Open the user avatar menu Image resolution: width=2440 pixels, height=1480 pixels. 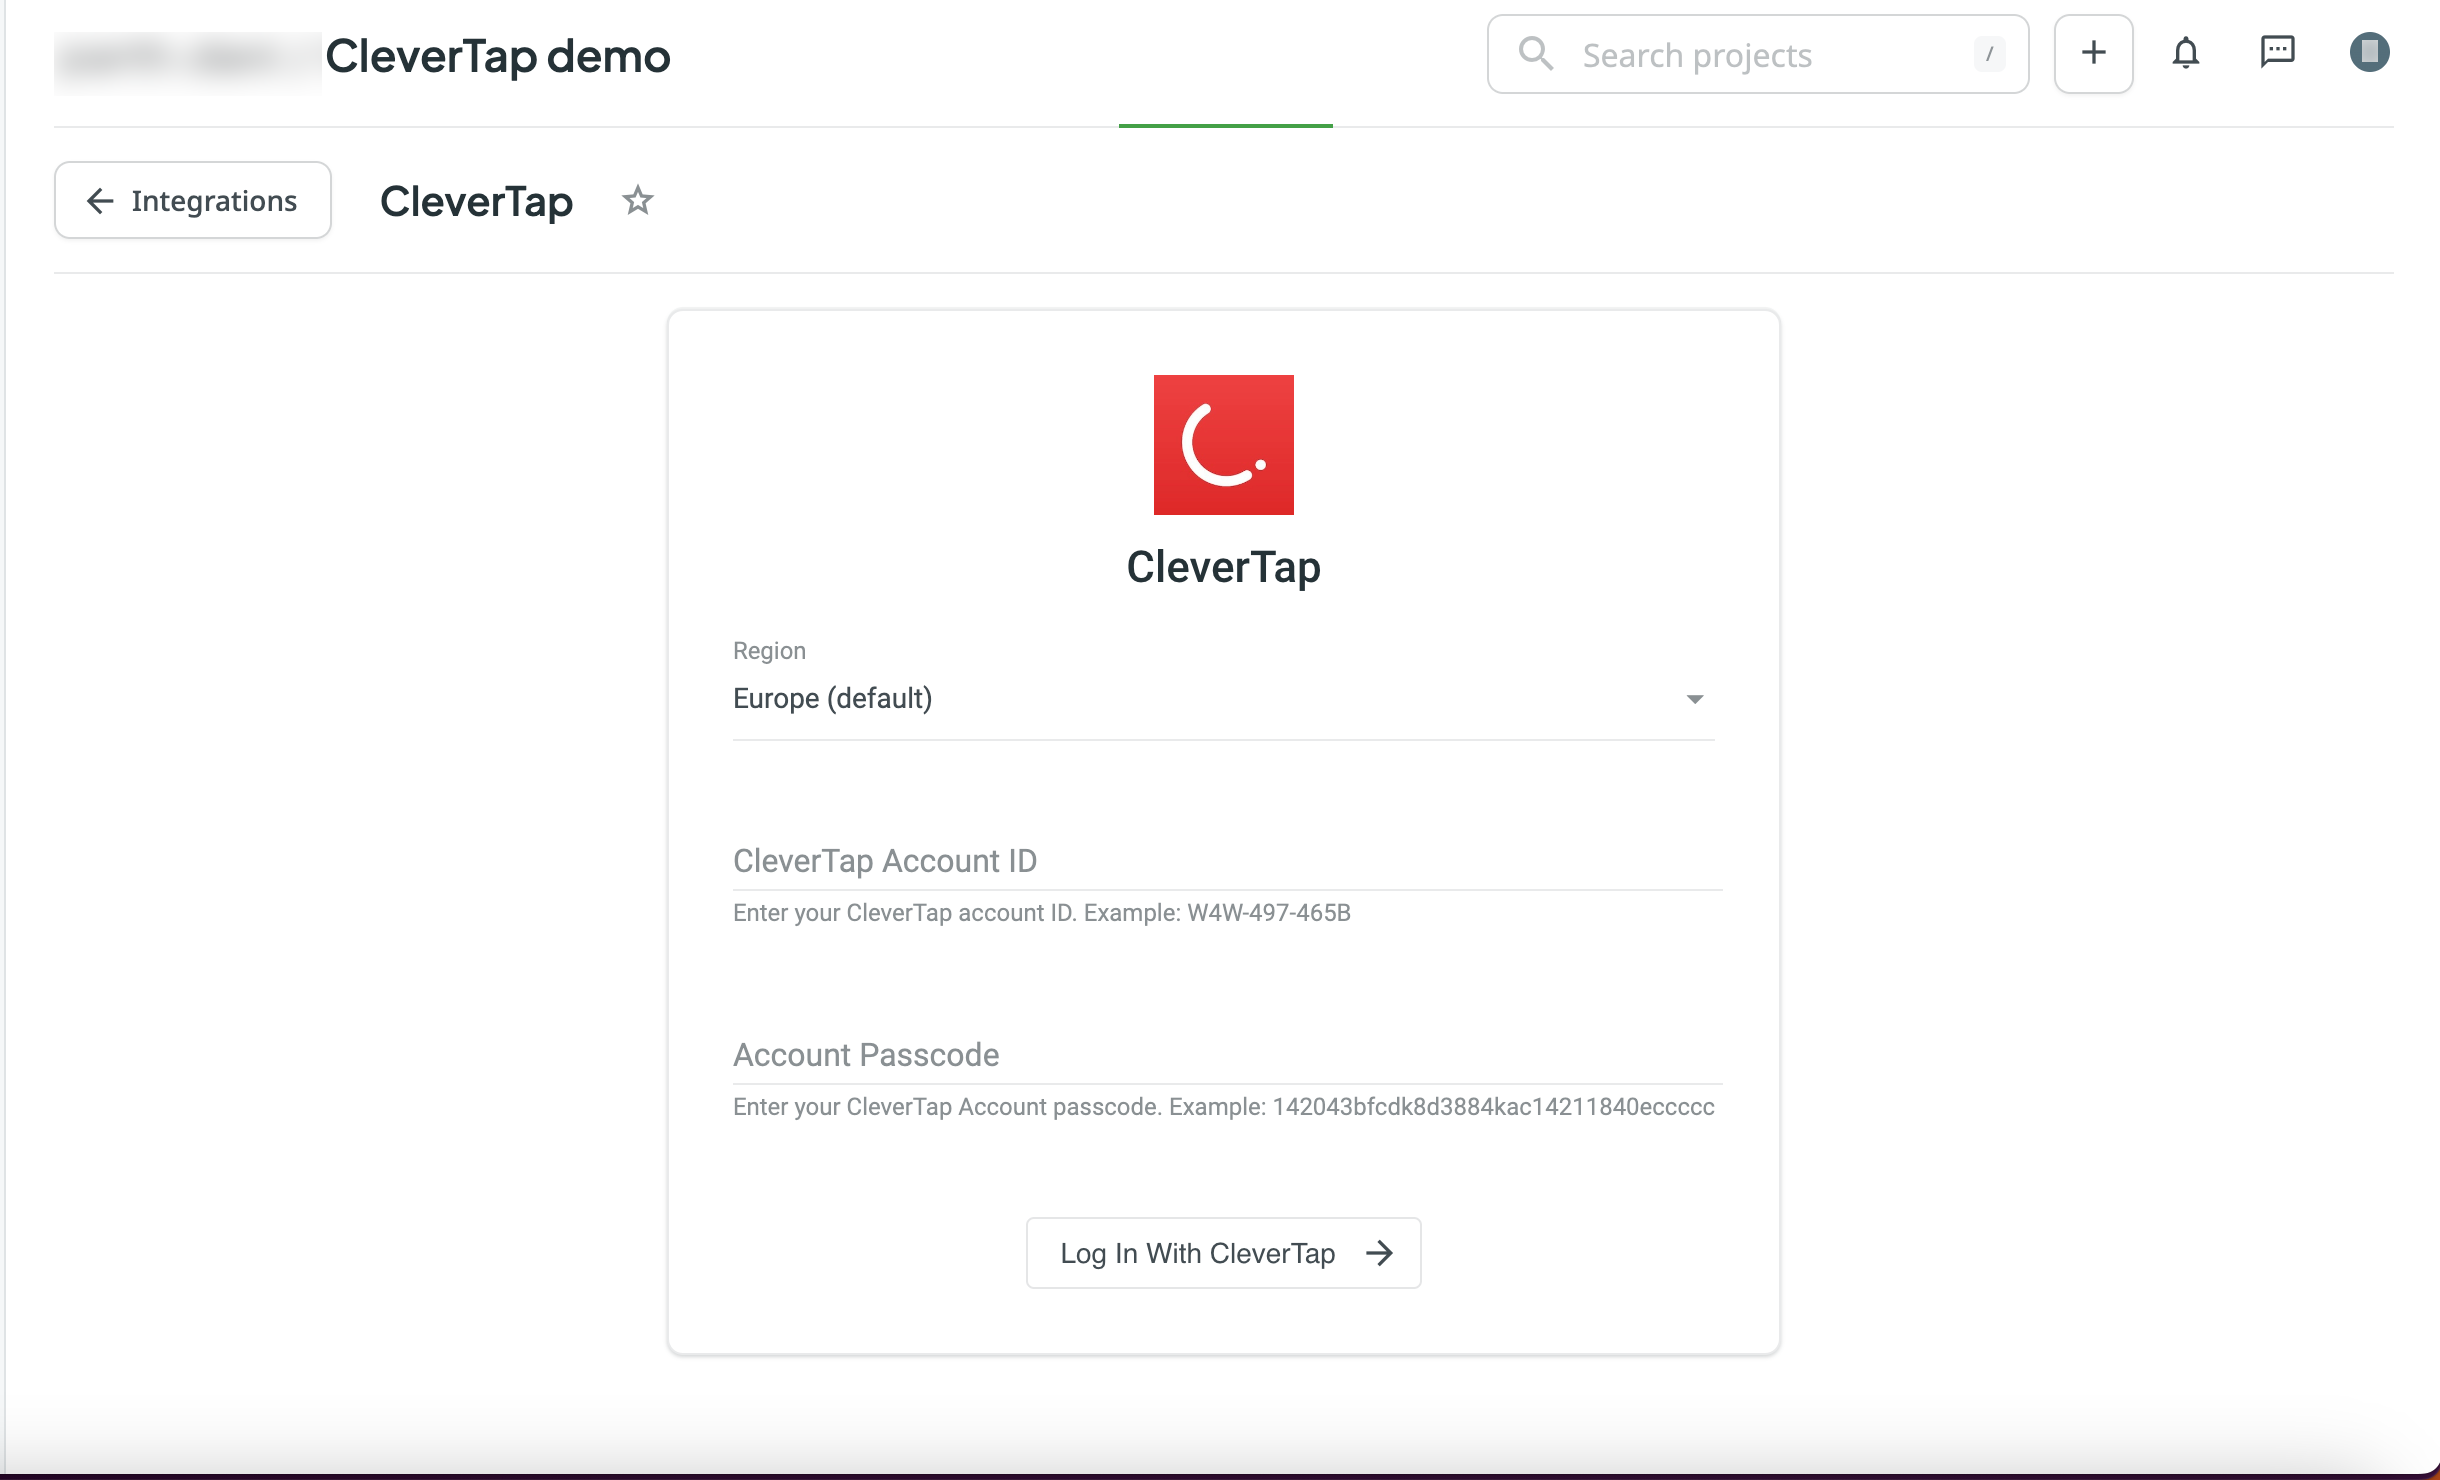[x=2370, y=52]
